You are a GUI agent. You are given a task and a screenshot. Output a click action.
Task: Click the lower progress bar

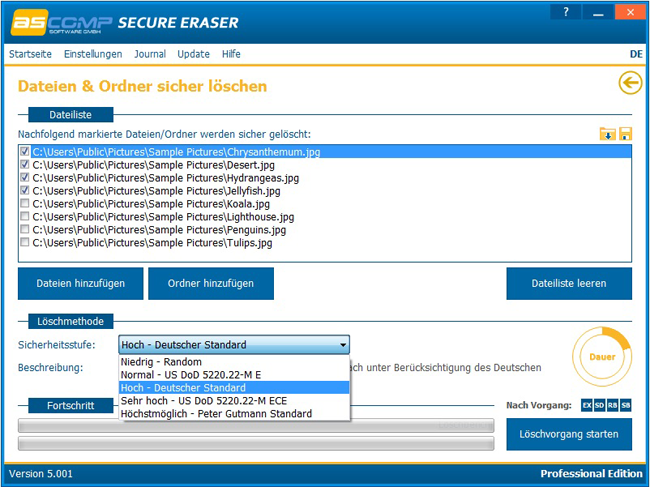tap(256, 443)
